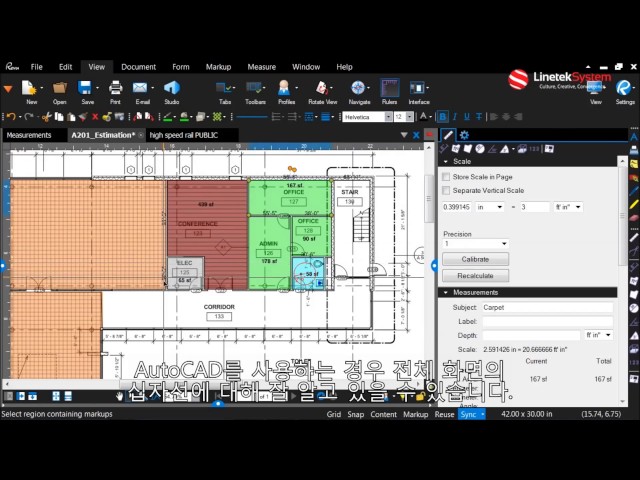Image resolution: width=640 pixels, height=480 pixels.
Task: Click the Toolbars icon
Action: tap(254, 88)
